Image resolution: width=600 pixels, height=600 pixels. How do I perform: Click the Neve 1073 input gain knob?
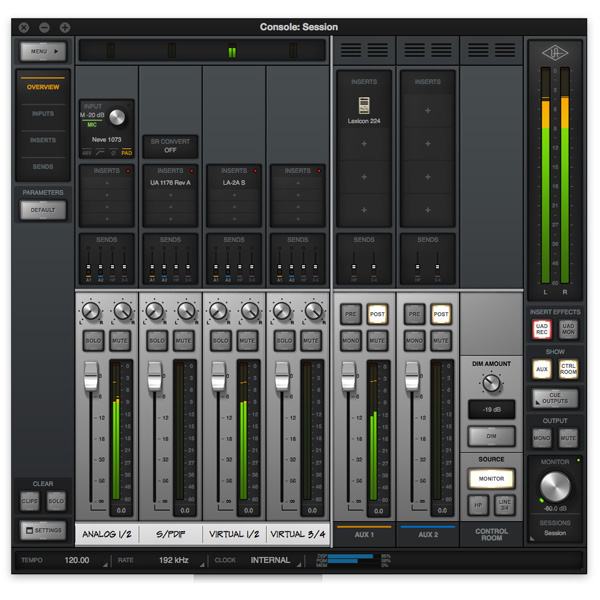[117, 117]
